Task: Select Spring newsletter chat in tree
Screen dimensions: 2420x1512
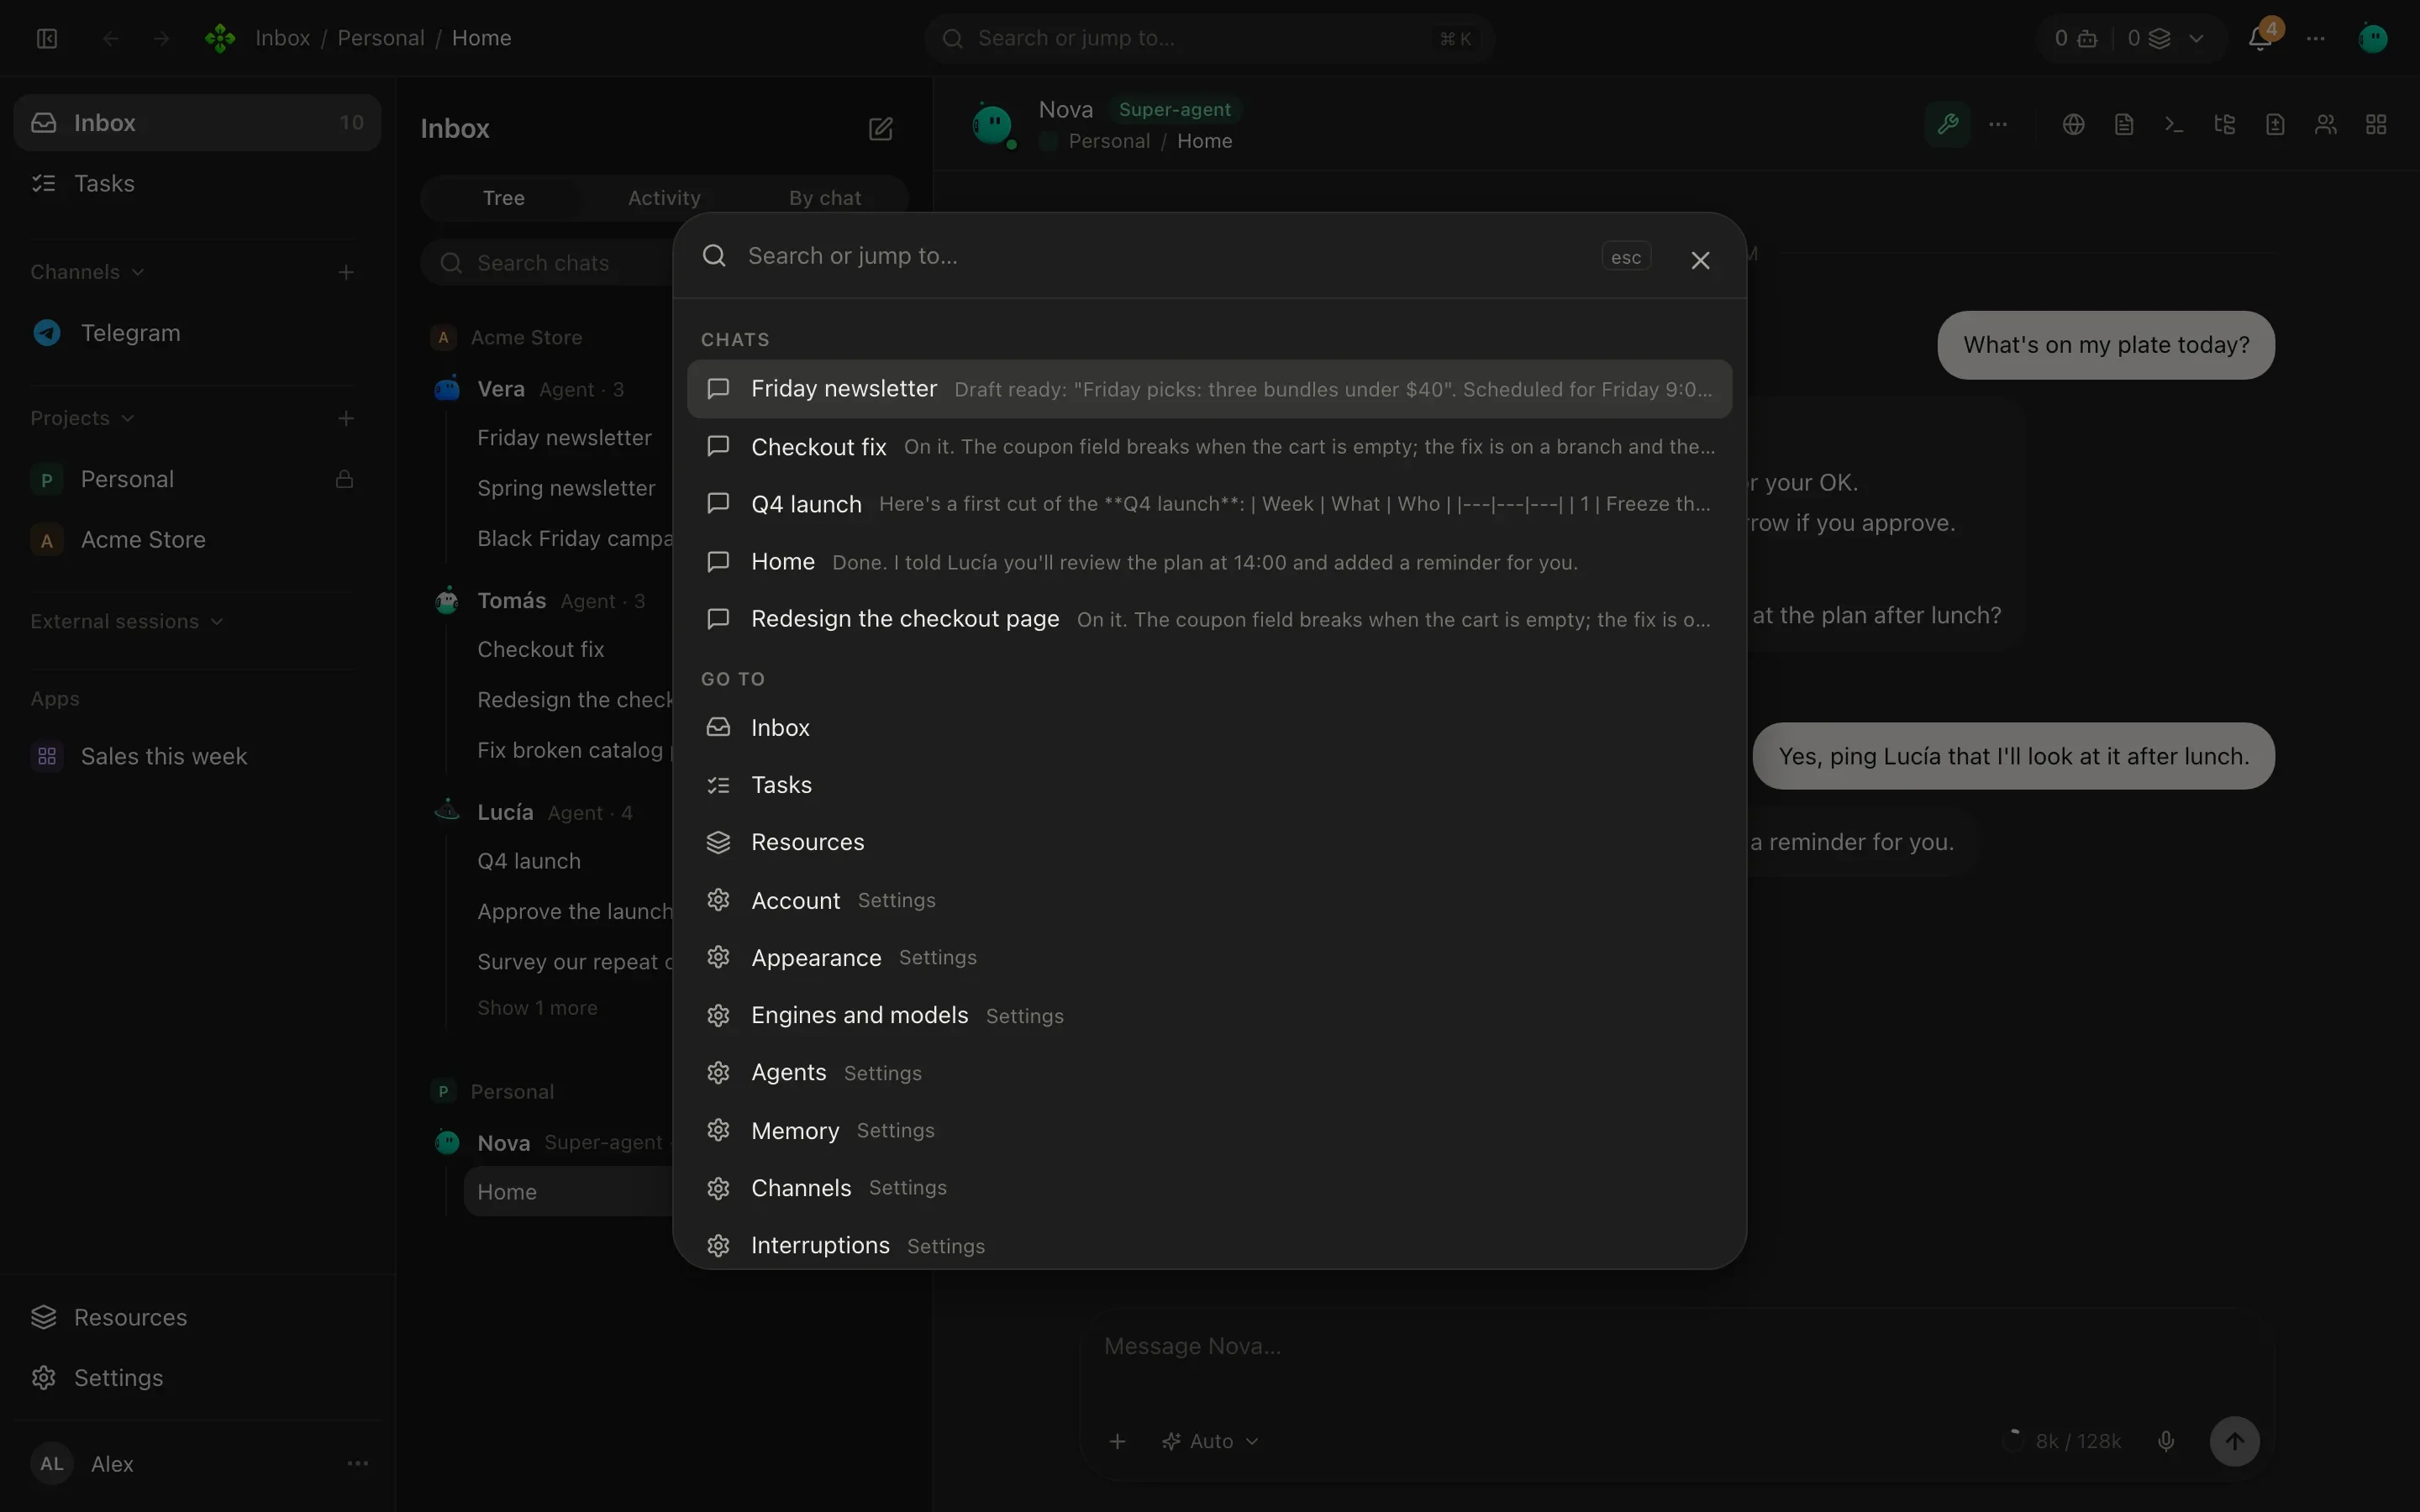Action: [x=566, y=488]
